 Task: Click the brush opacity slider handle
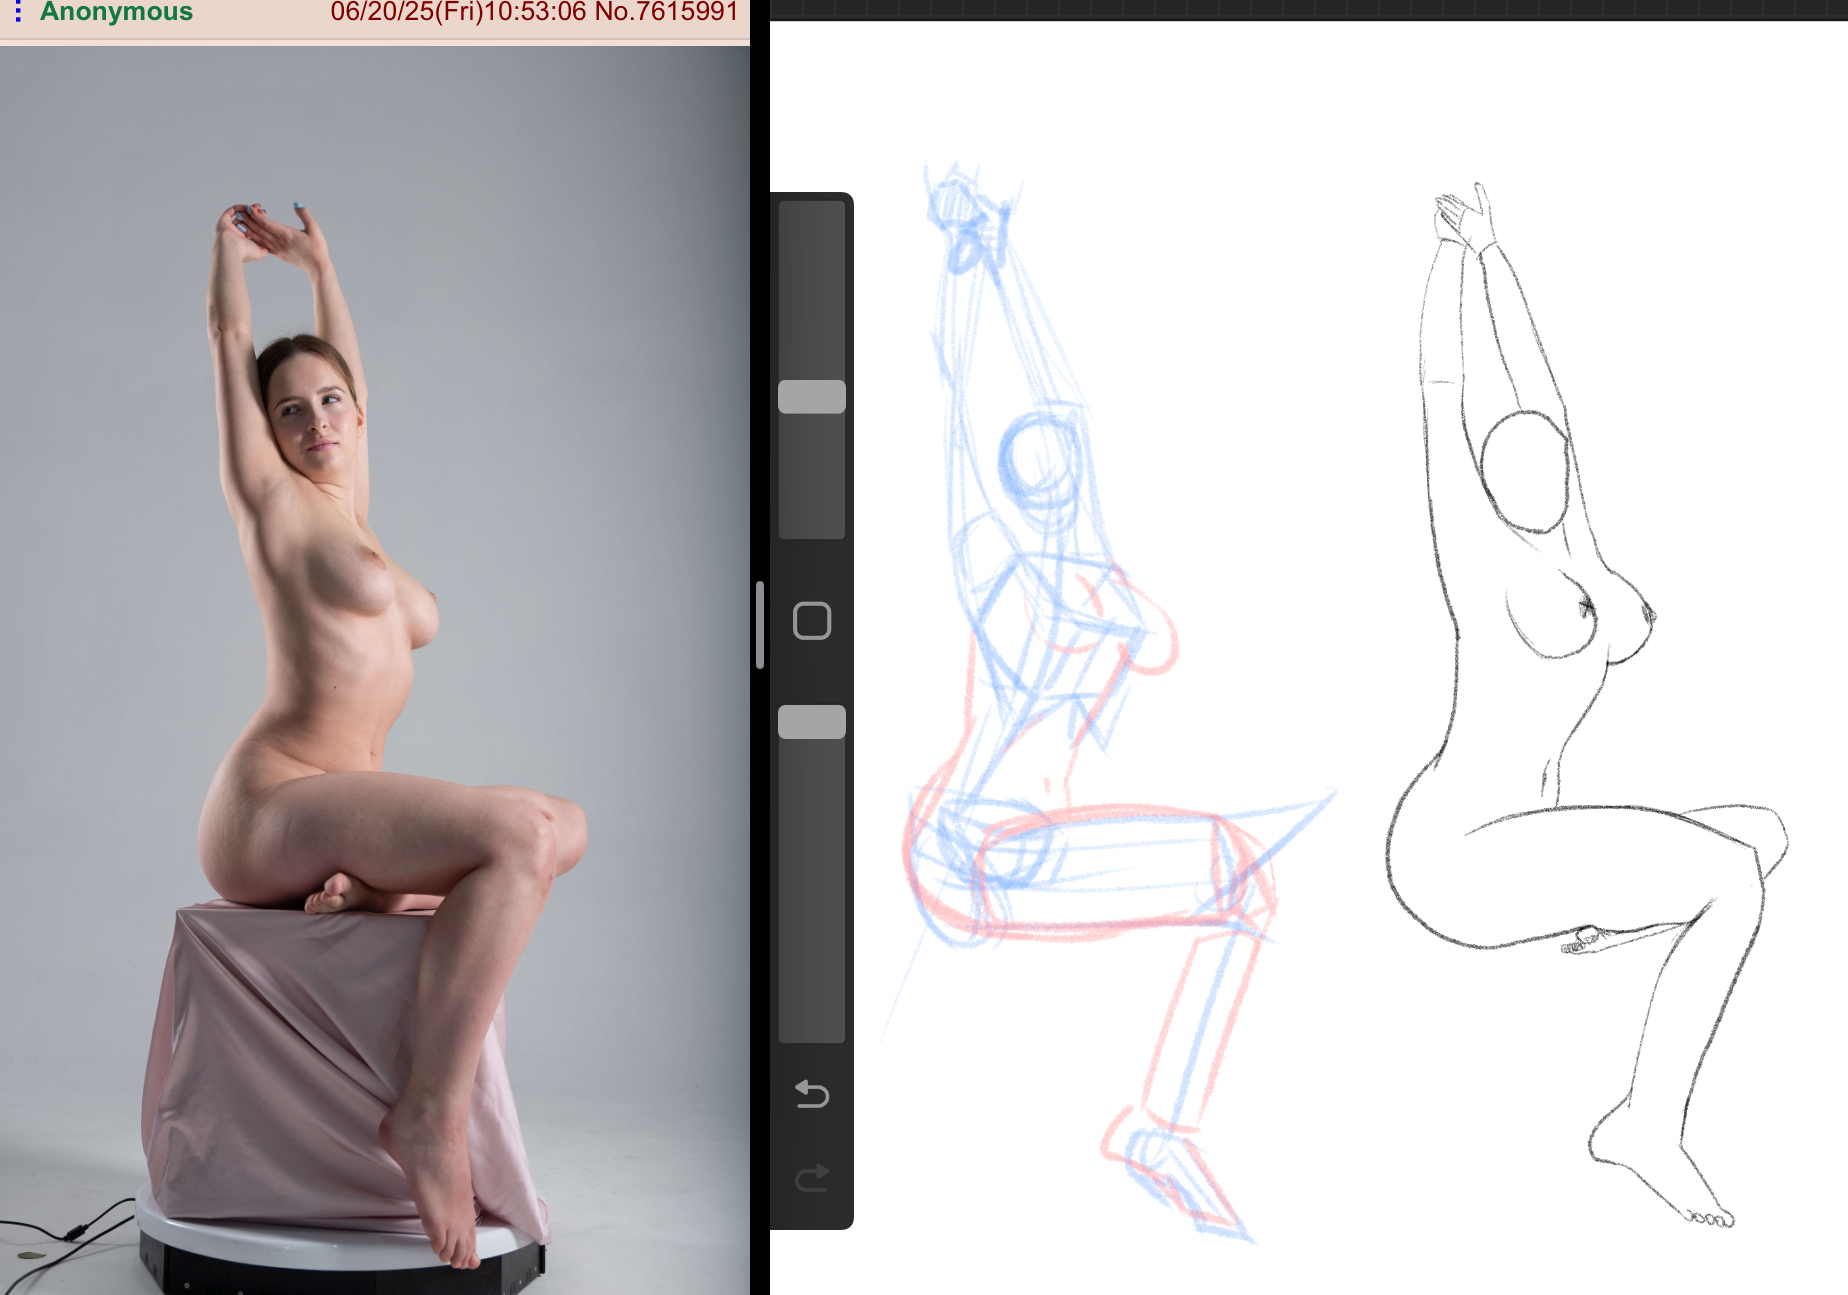[x=812, y=722]
